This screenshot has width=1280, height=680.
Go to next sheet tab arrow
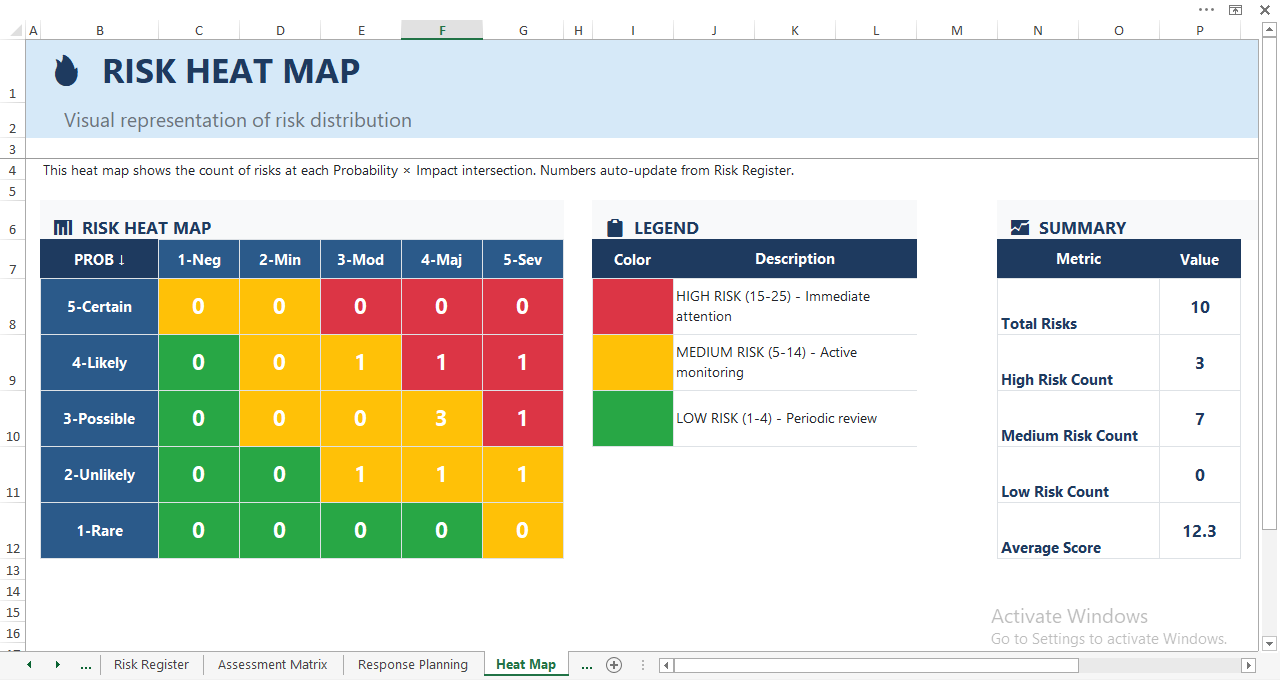click(x=57, y=664)
